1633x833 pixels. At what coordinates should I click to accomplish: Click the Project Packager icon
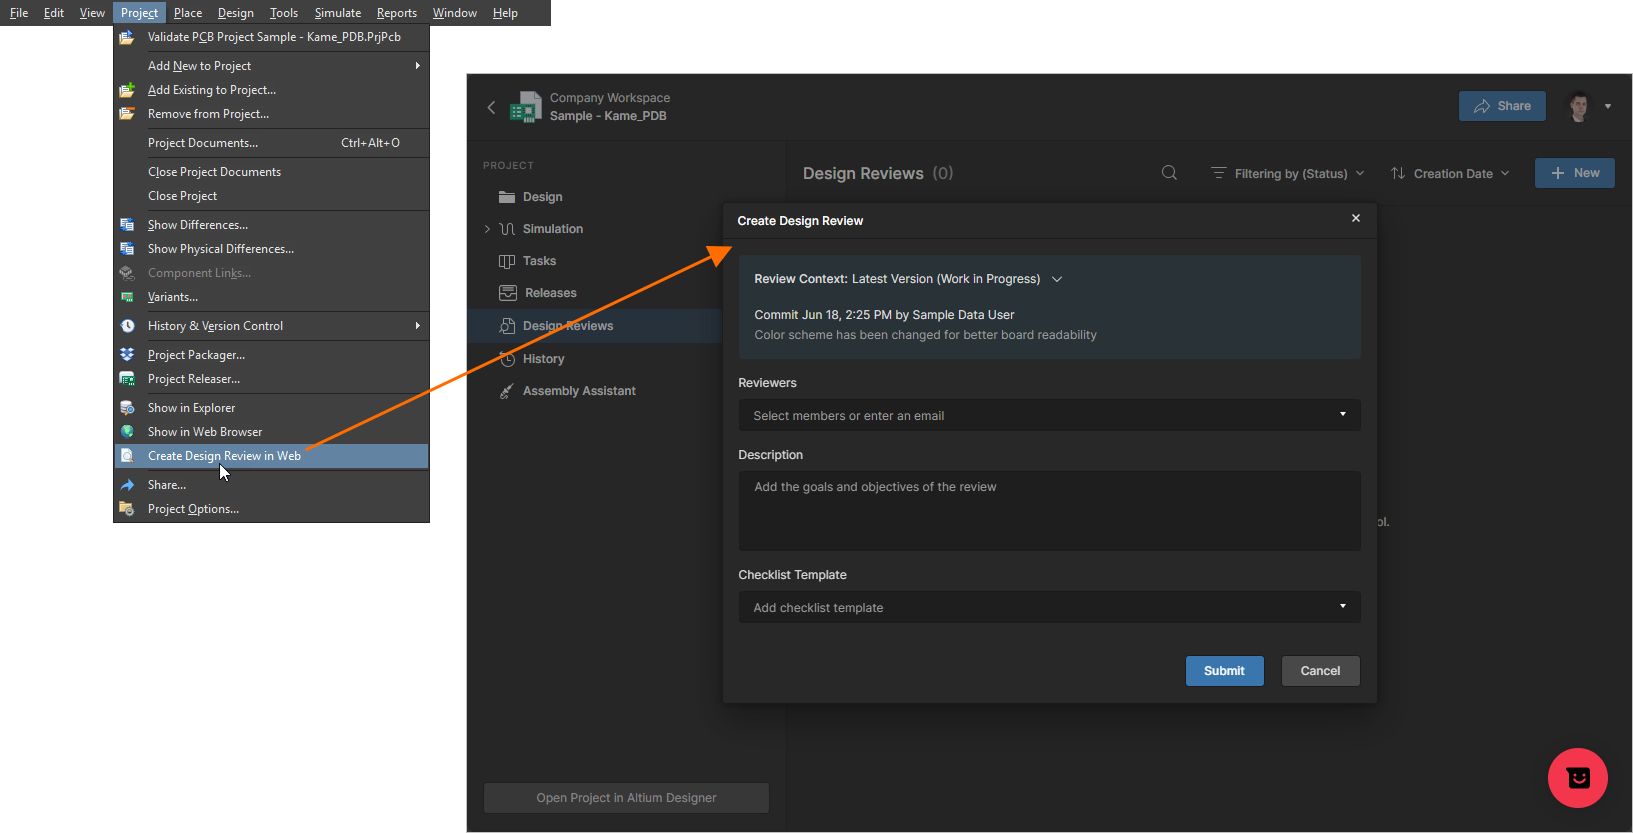(127, 355)
